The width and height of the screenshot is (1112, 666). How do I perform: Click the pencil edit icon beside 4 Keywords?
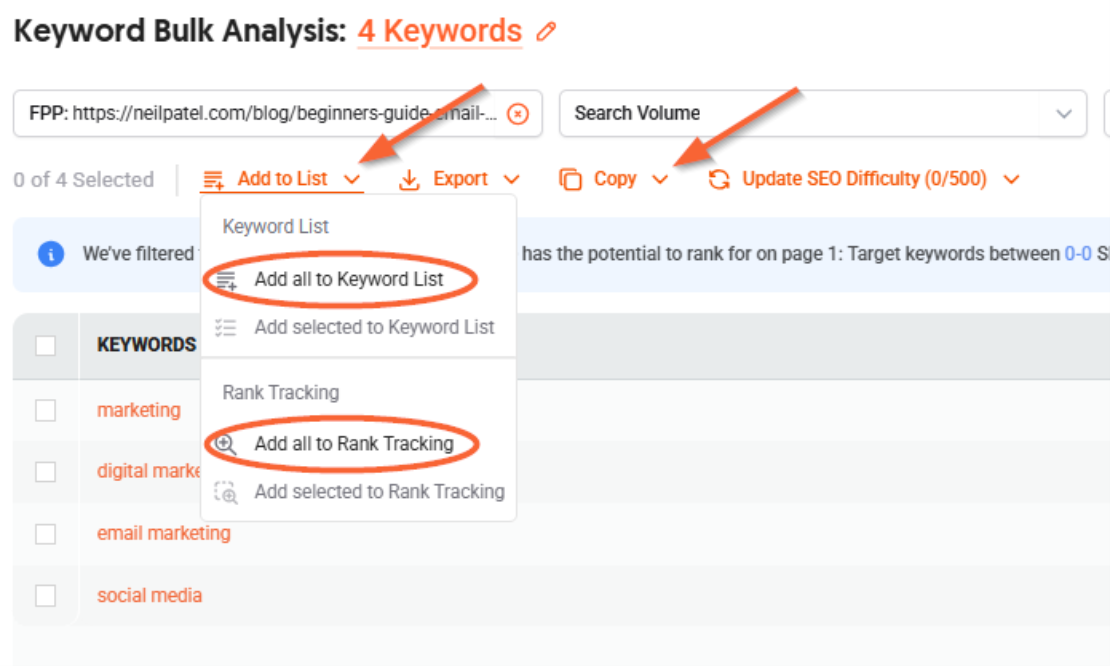pos(546,32)
